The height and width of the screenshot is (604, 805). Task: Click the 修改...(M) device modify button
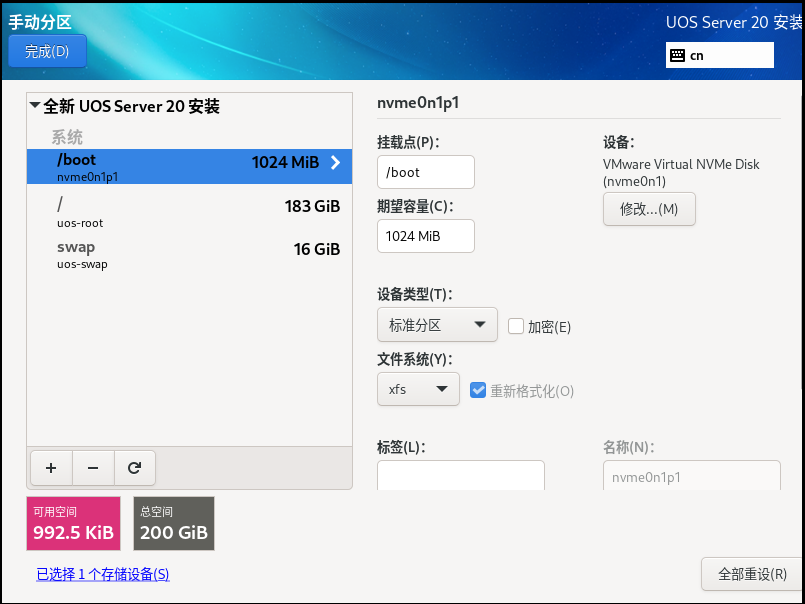coord(649,209)
